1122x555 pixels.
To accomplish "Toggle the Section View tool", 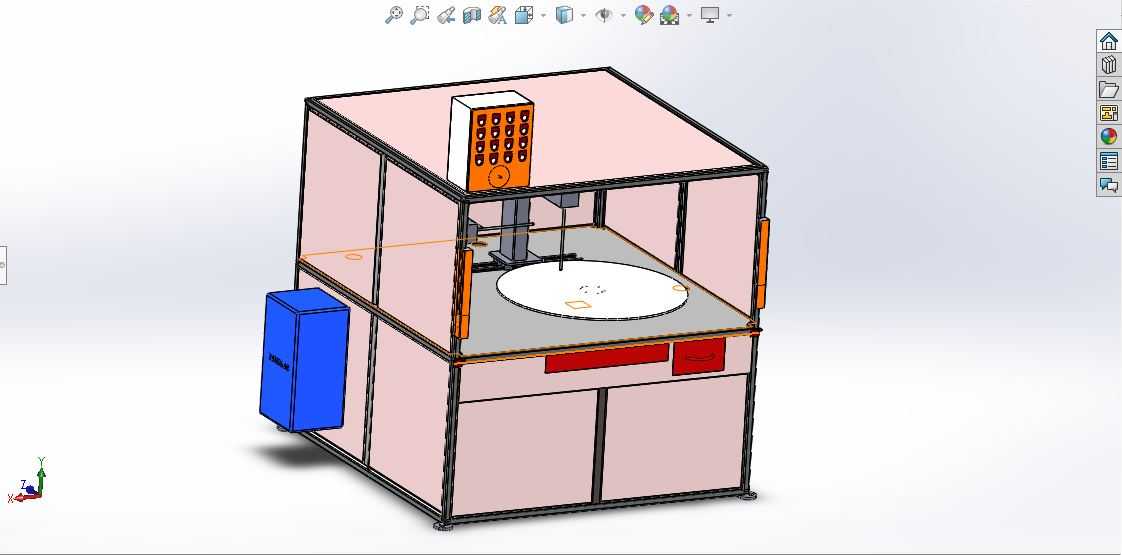I will tap(472, 15).
